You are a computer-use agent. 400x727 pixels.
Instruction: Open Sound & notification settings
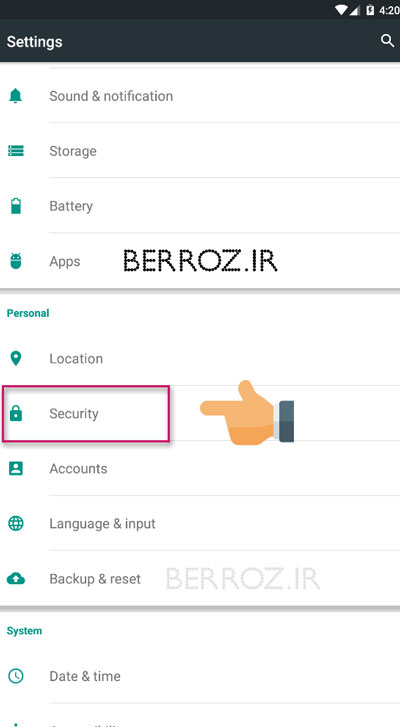coord(200,96)
